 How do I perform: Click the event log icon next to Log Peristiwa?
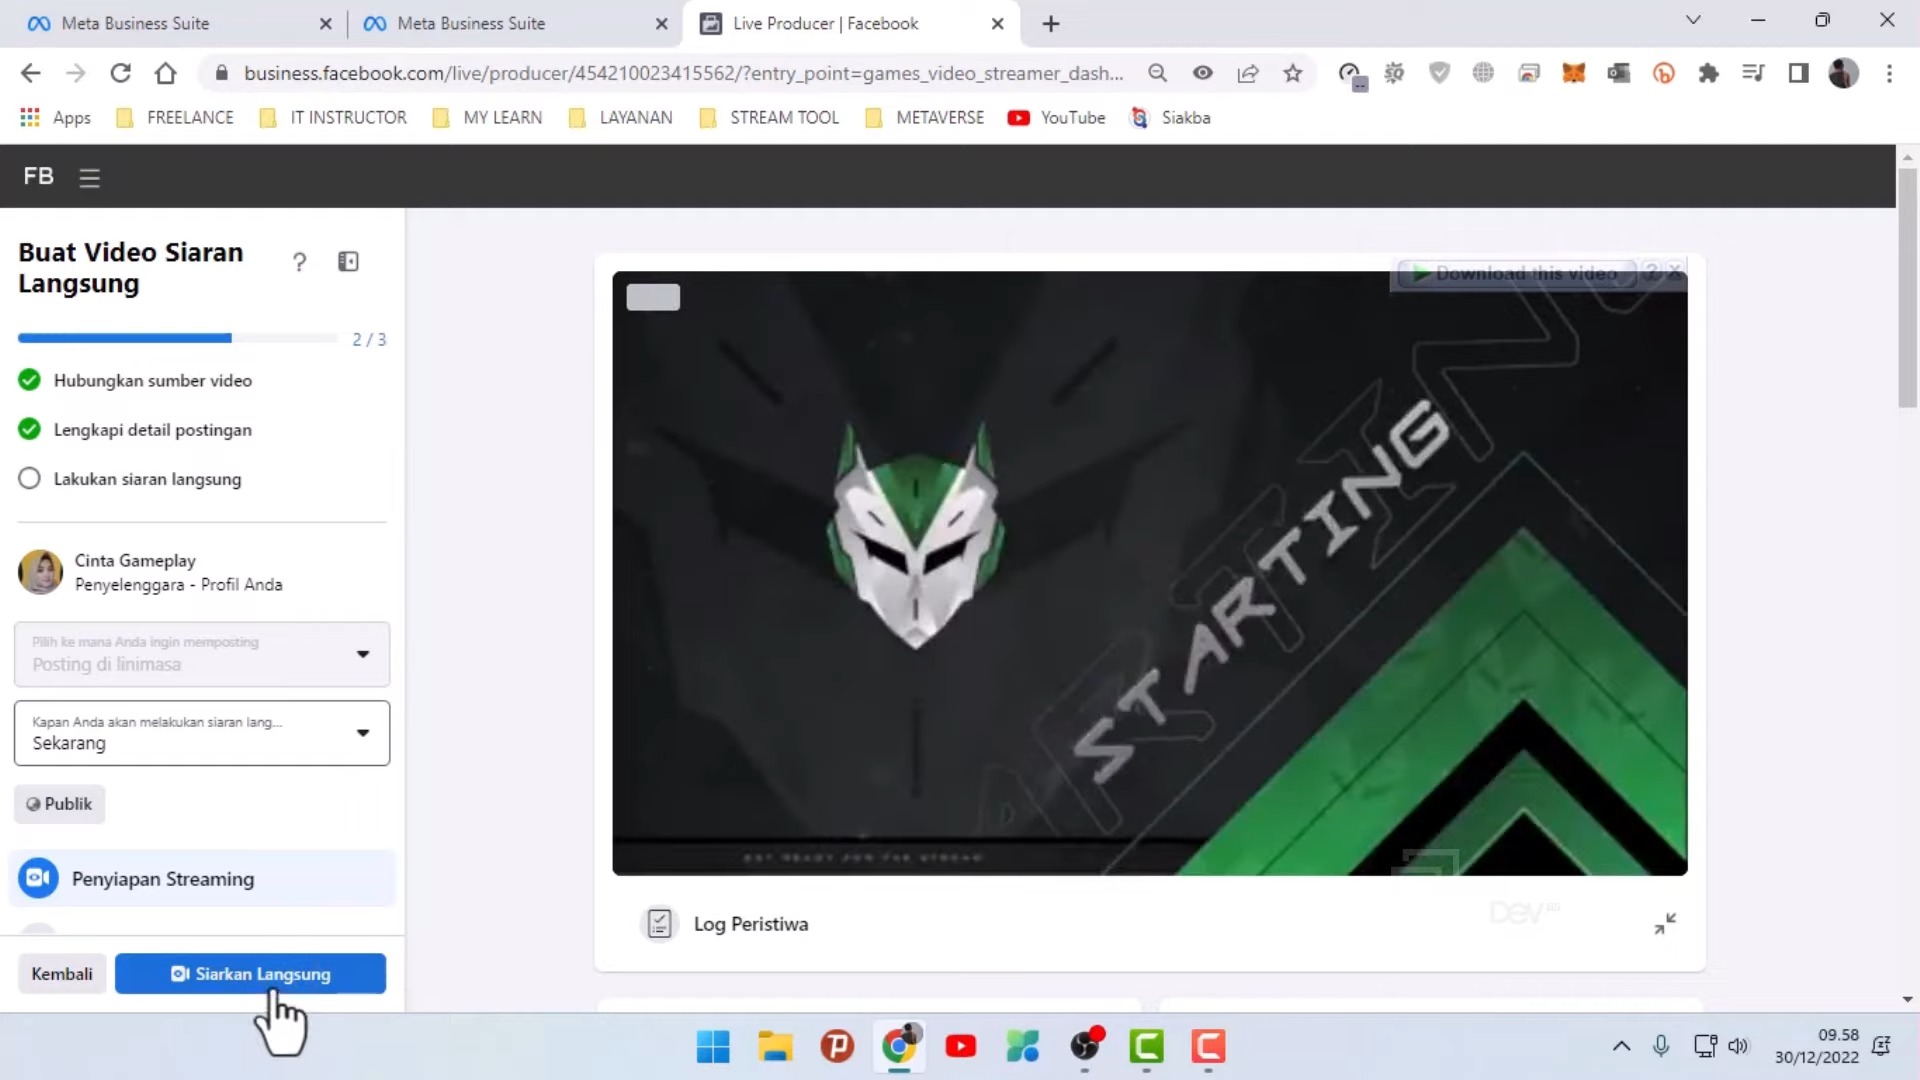pos(659,923)
